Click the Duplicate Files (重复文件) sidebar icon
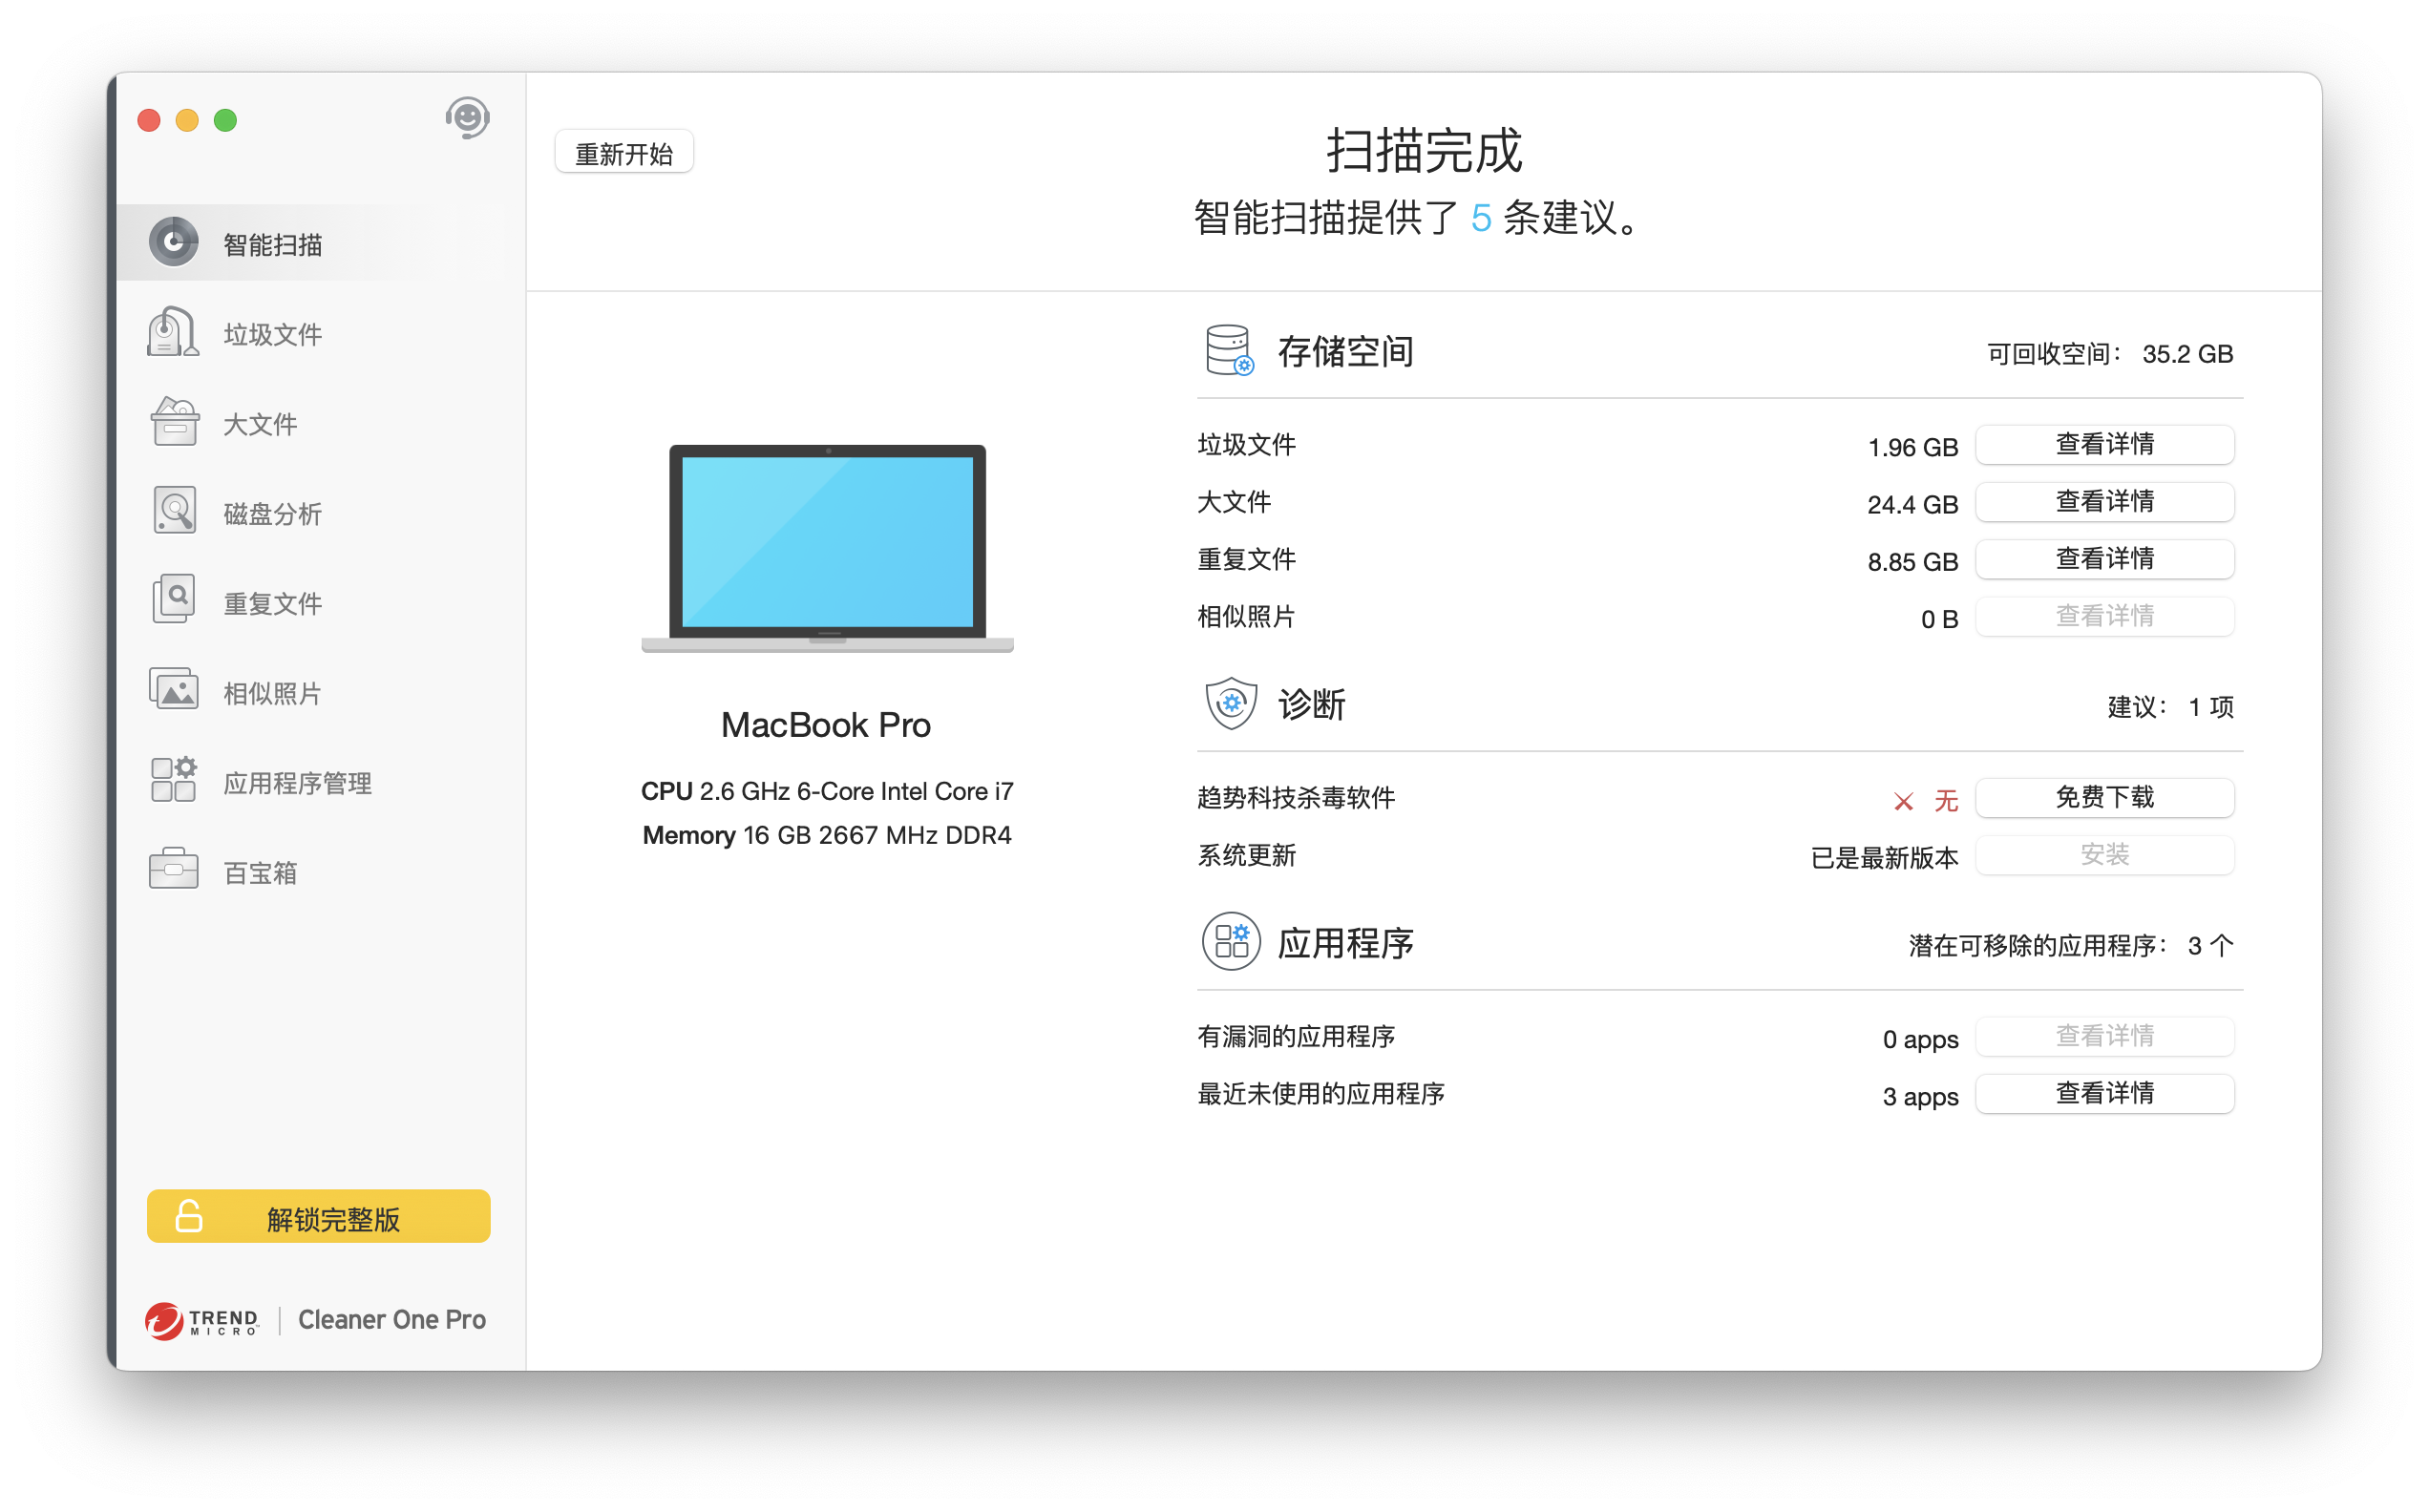Screen dimensions: 2429x1512 [x=174, y=601]
